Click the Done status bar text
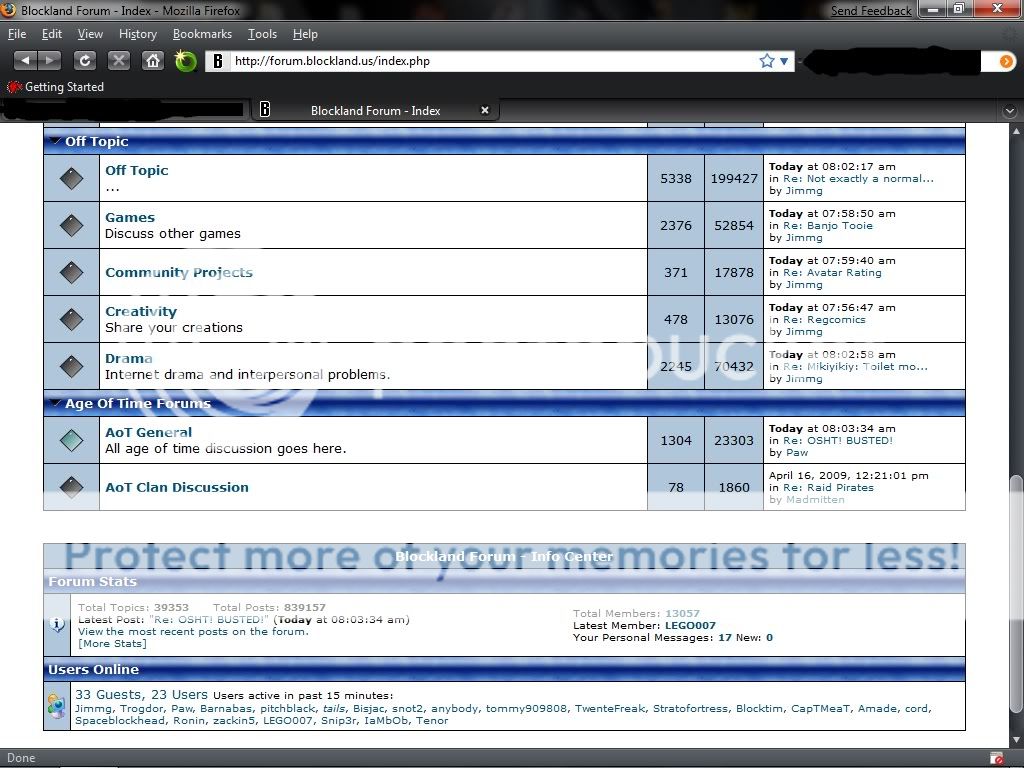Viewport: 1024px width, 768px height. 21,758
